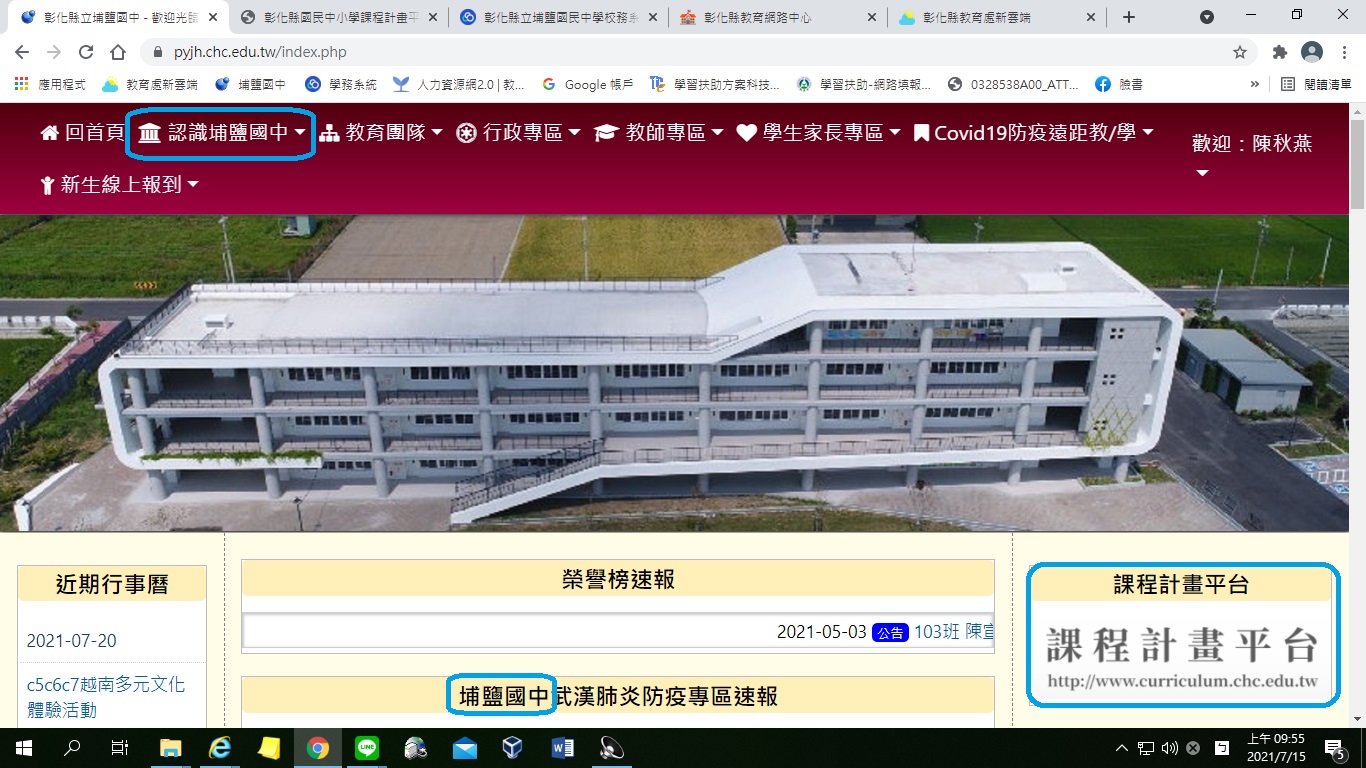1366x768 pixels.
Task: Open the 學習扶助-網路填報 bookmark
Action: (x=864, y=85)
